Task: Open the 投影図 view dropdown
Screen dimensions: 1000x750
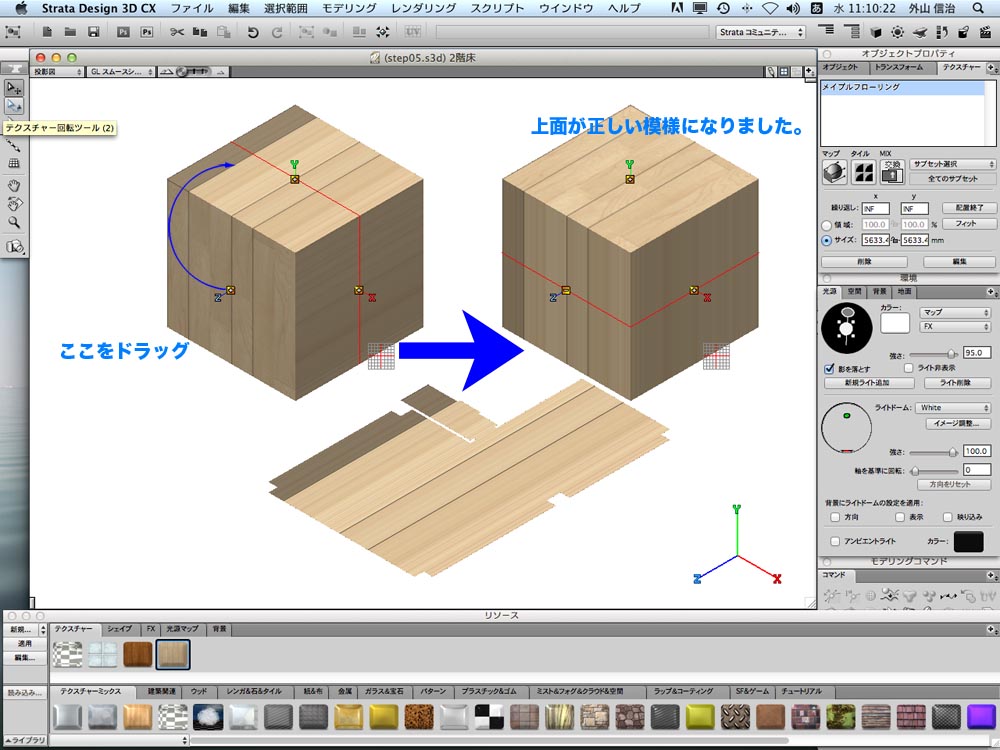Action: [57, 72]
